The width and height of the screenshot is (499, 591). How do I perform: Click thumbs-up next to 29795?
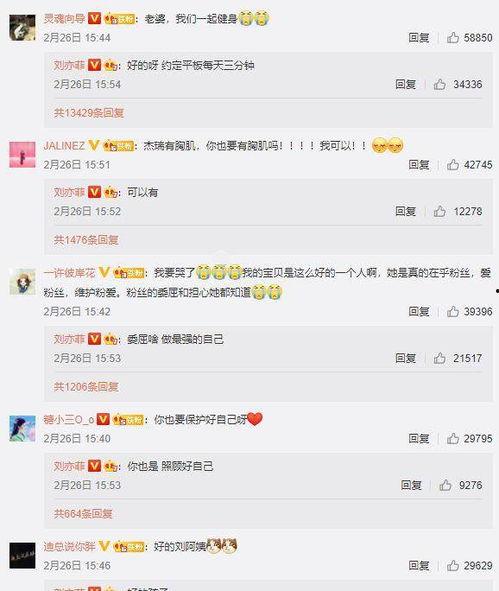pos(453,438)
